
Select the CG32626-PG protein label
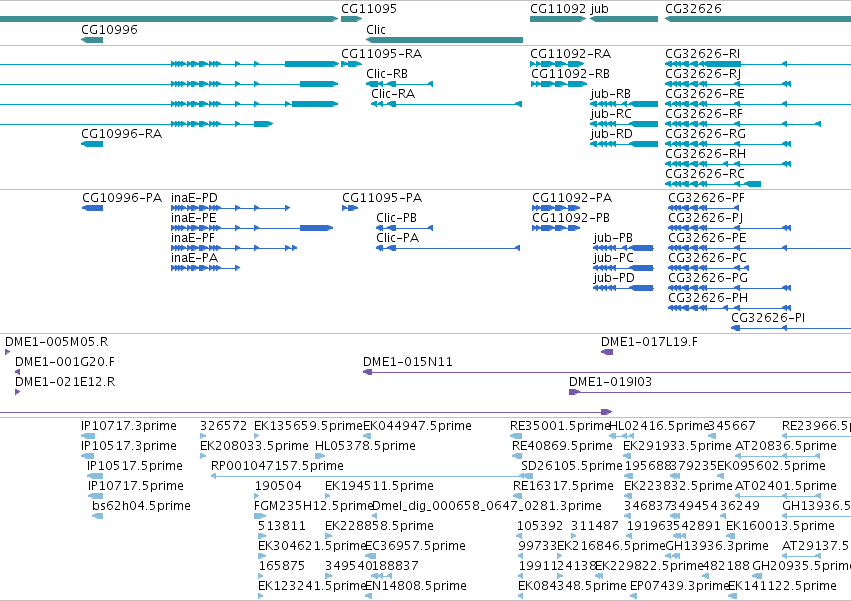point(708,279)
